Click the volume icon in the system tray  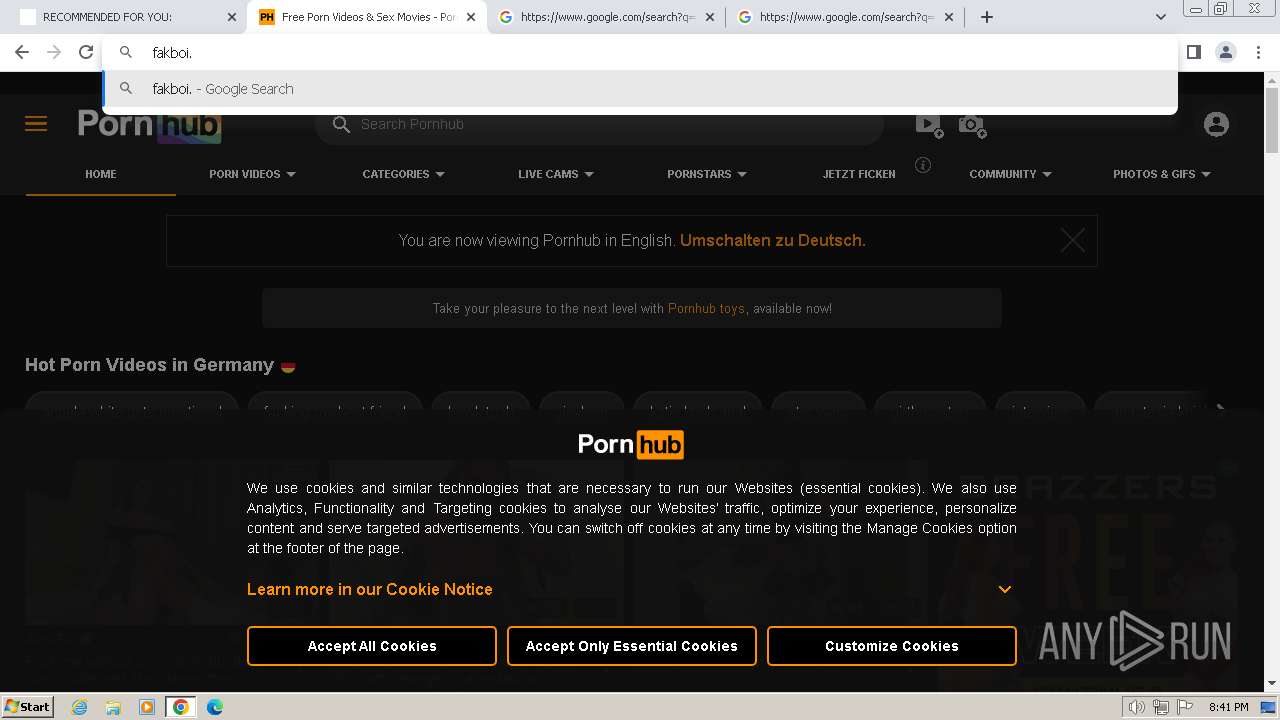click(1137, 707)
